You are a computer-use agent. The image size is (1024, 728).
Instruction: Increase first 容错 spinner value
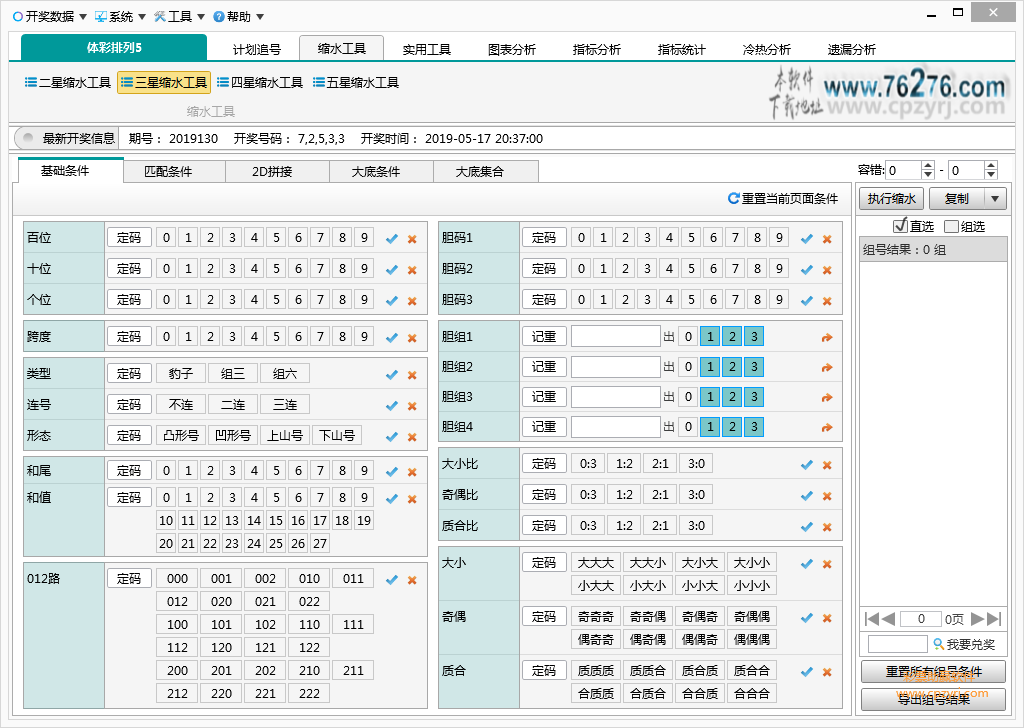click(x=928, y=166)
